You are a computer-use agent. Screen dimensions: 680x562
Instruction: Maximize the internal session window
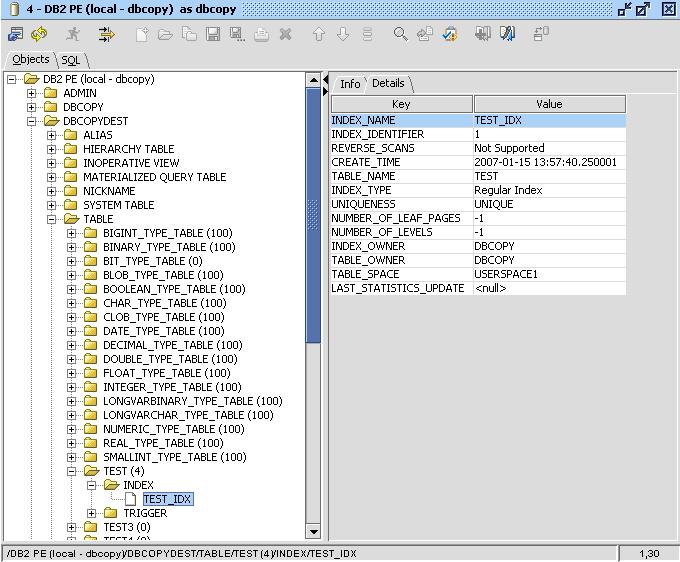(x=643, y=9)
